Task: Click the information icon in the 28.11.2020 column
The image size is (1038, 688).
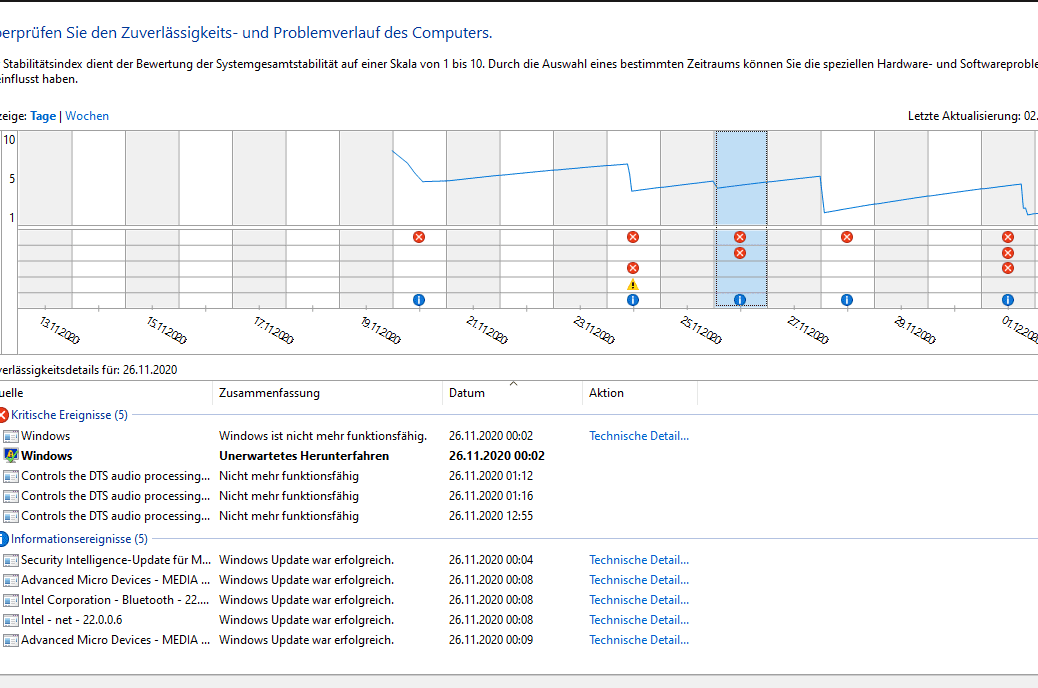Action: coord(847,300)
